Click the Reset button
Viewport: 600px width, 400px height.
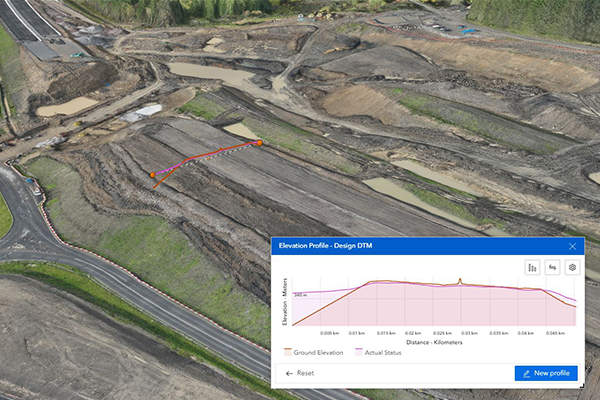(x=300, y=373)
